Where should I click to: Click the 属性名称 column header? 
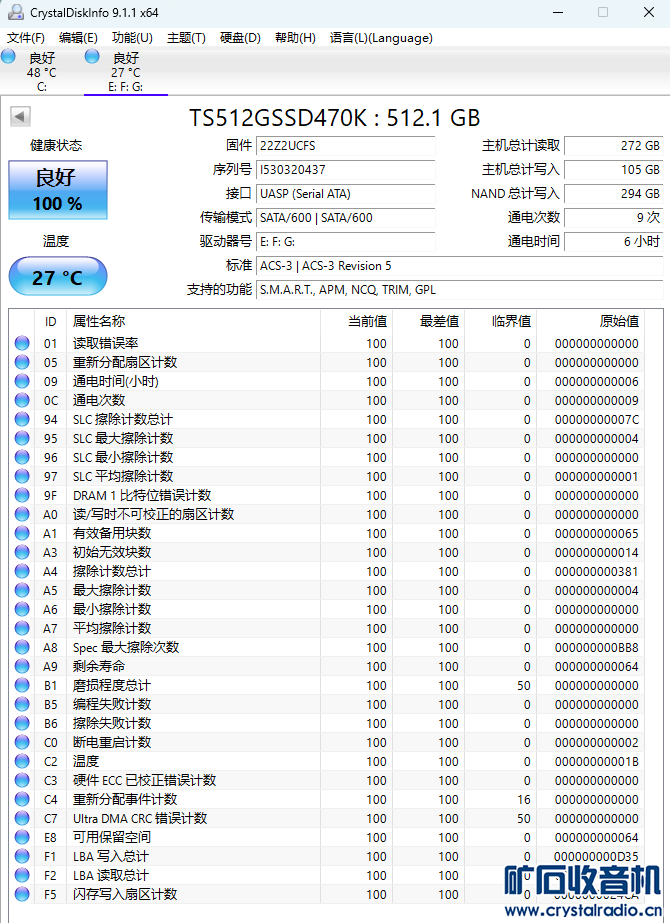(193, 321)
